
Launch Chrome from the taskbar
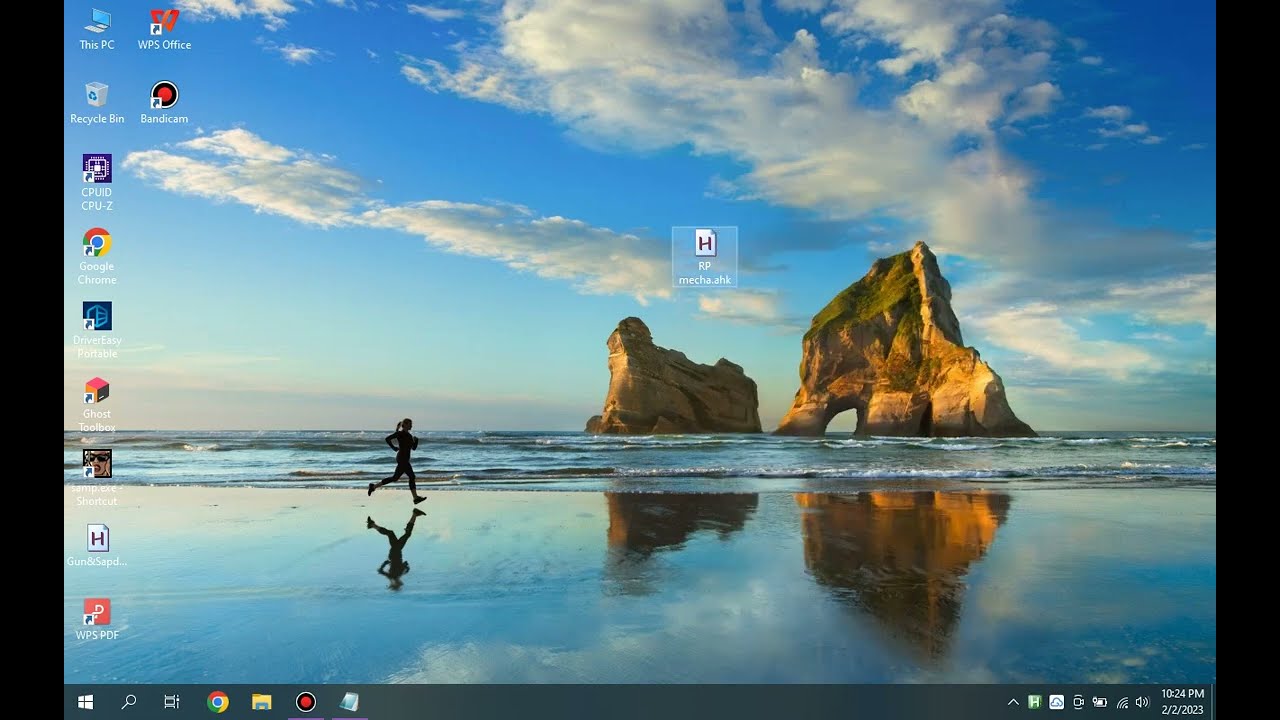point(217,702)
